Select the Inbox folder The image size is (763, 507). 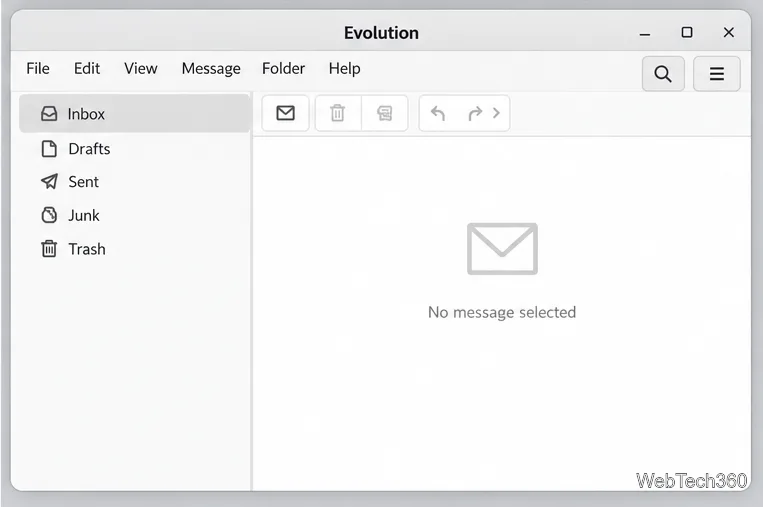tap(135, 113)
